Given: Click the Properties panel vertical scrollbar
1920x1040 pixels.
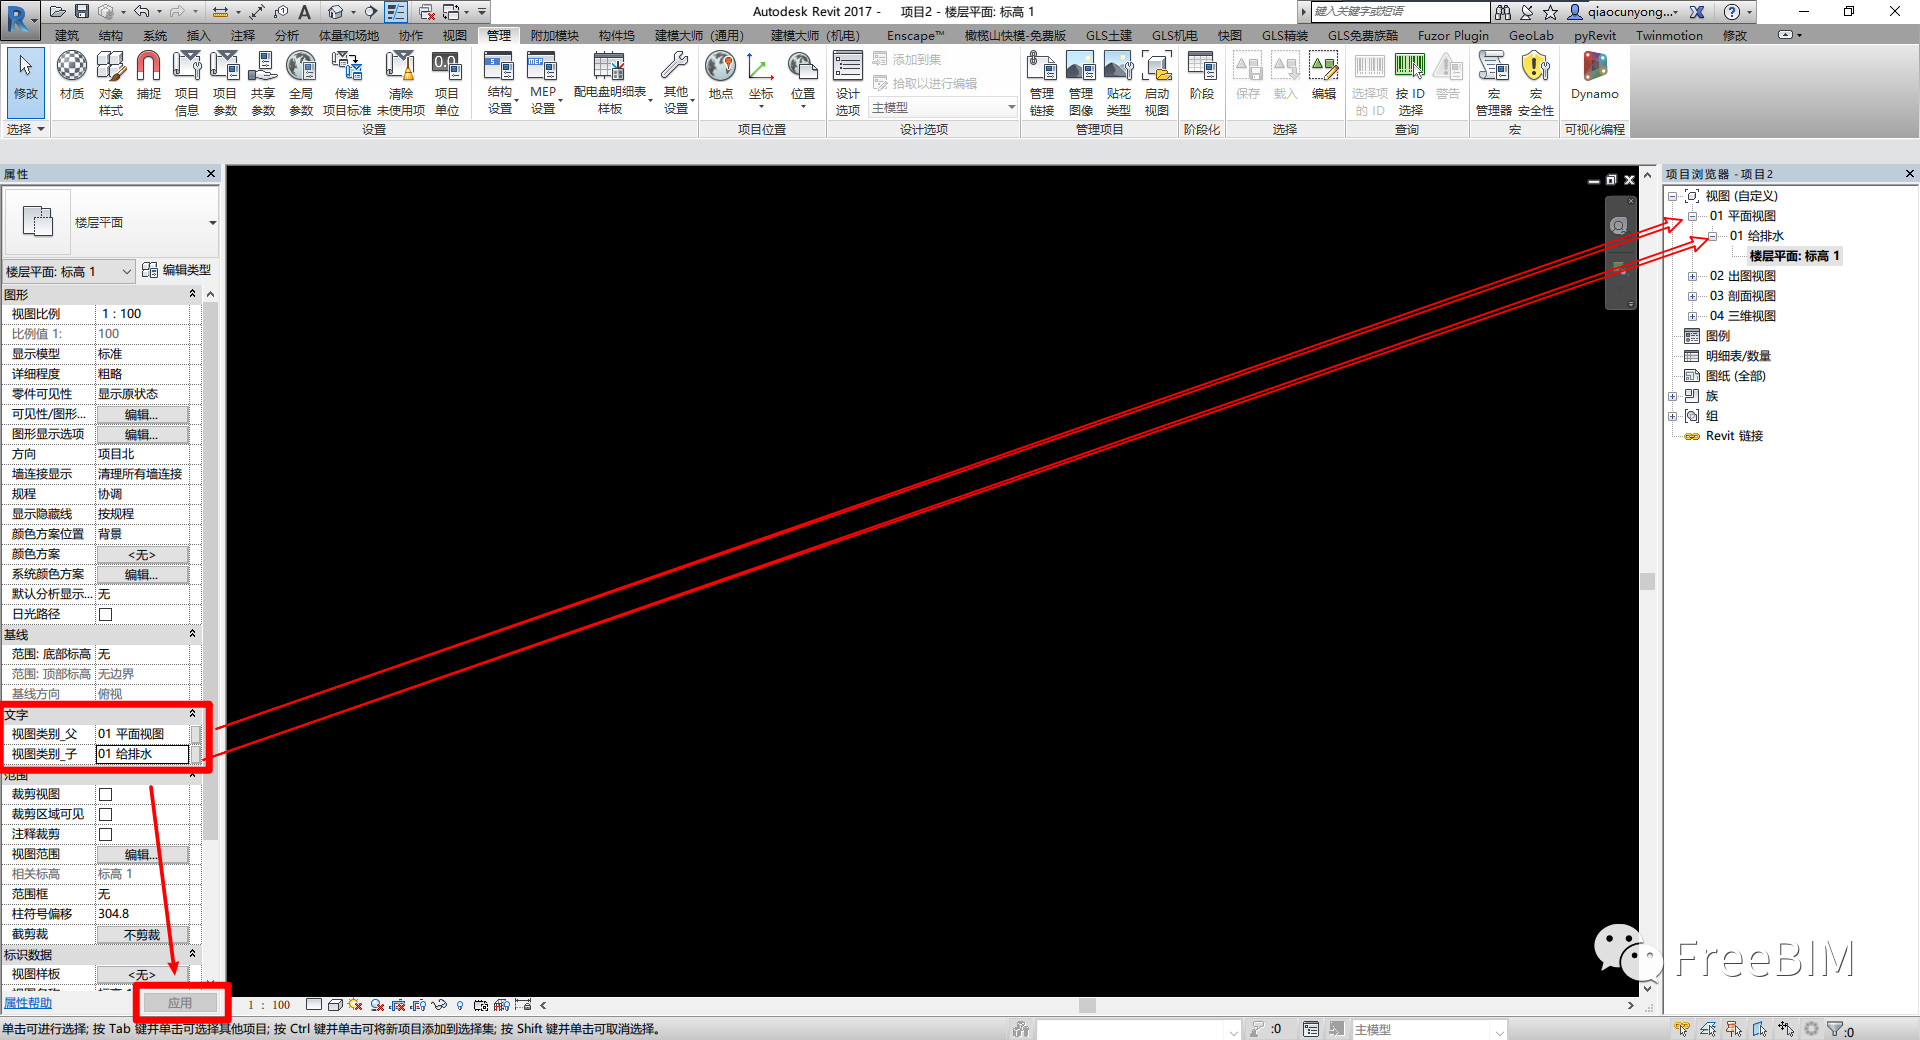Looking at the screenshot, I should tap(210, 570).
